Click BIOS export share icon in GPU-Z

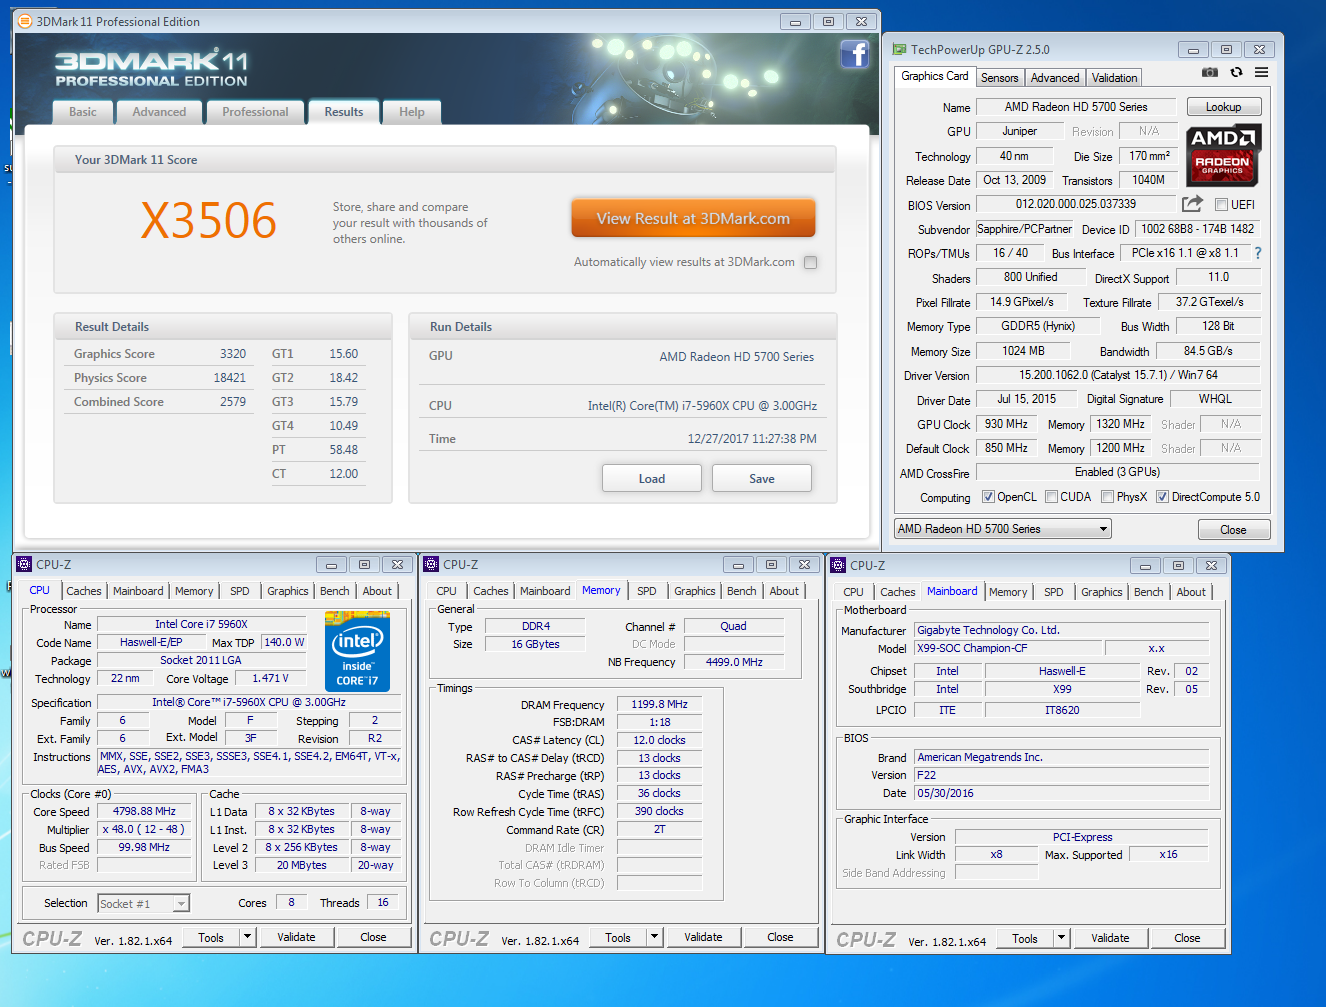[1192, 204]
